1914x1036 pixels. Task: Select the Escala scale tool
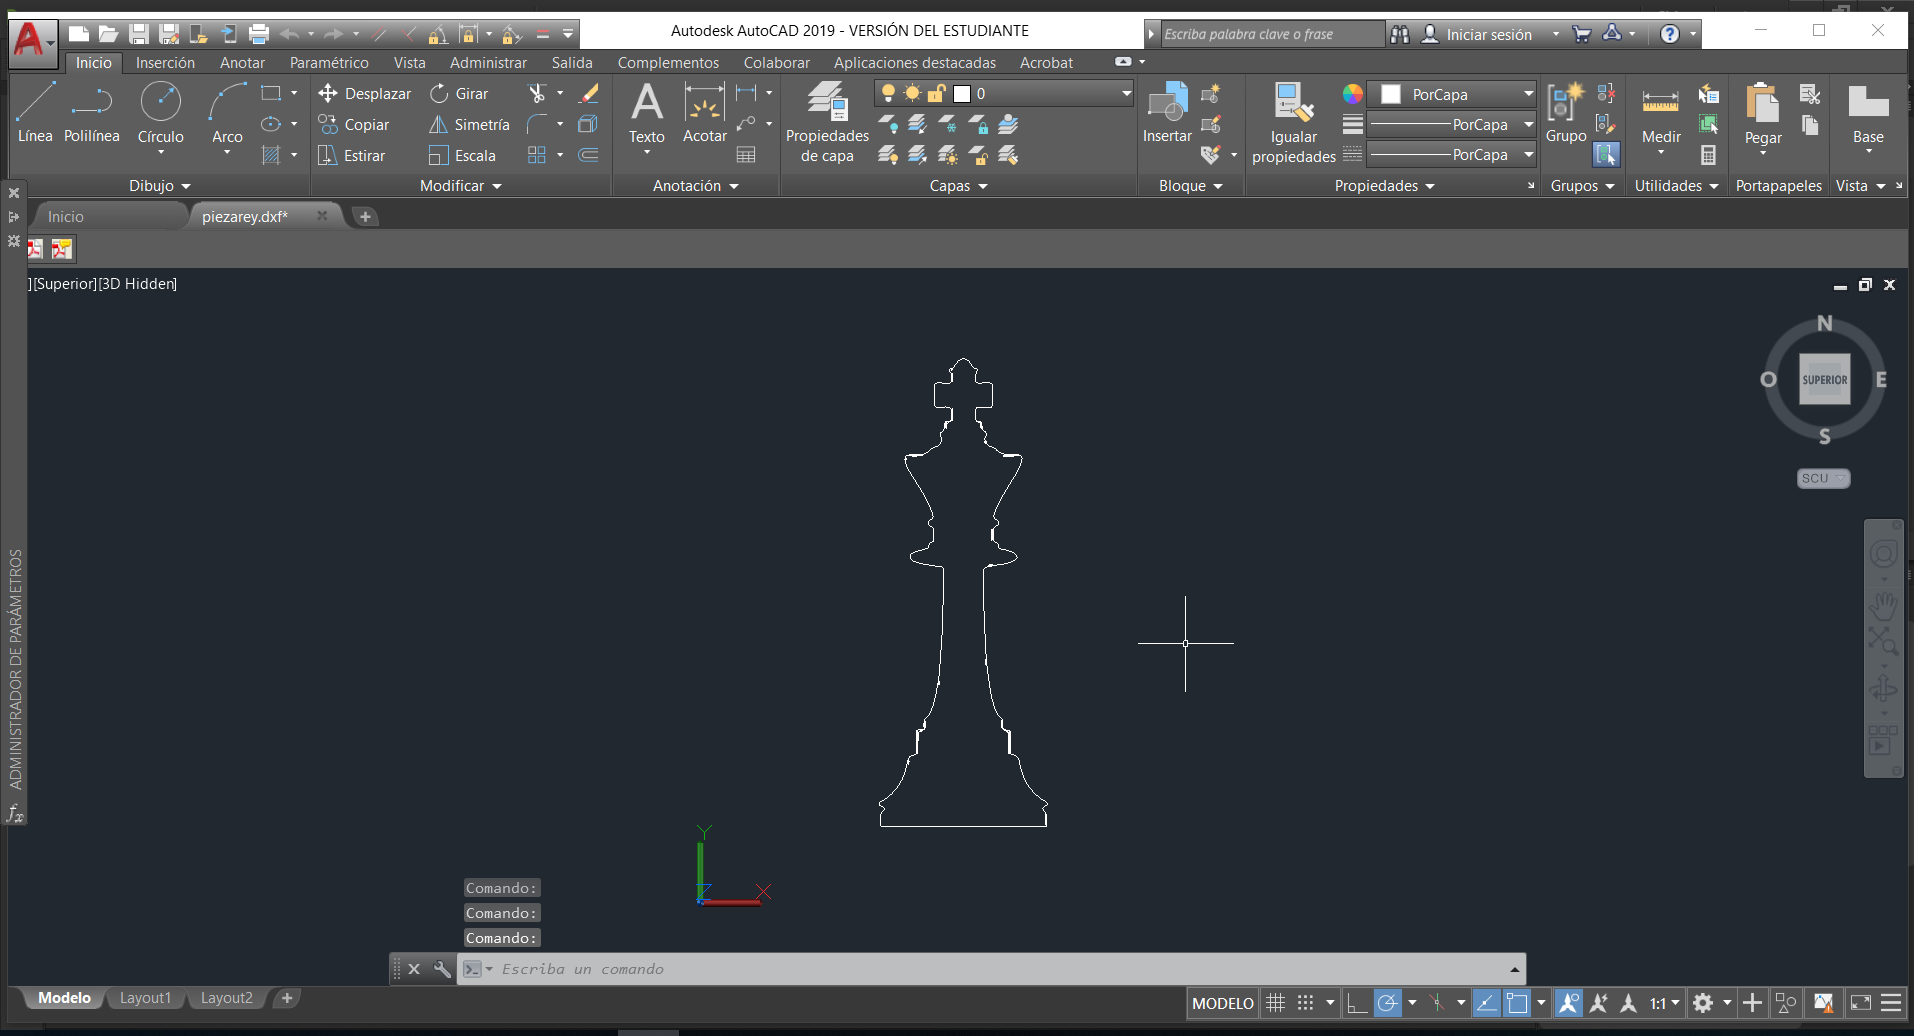click(x=462, y=155)
